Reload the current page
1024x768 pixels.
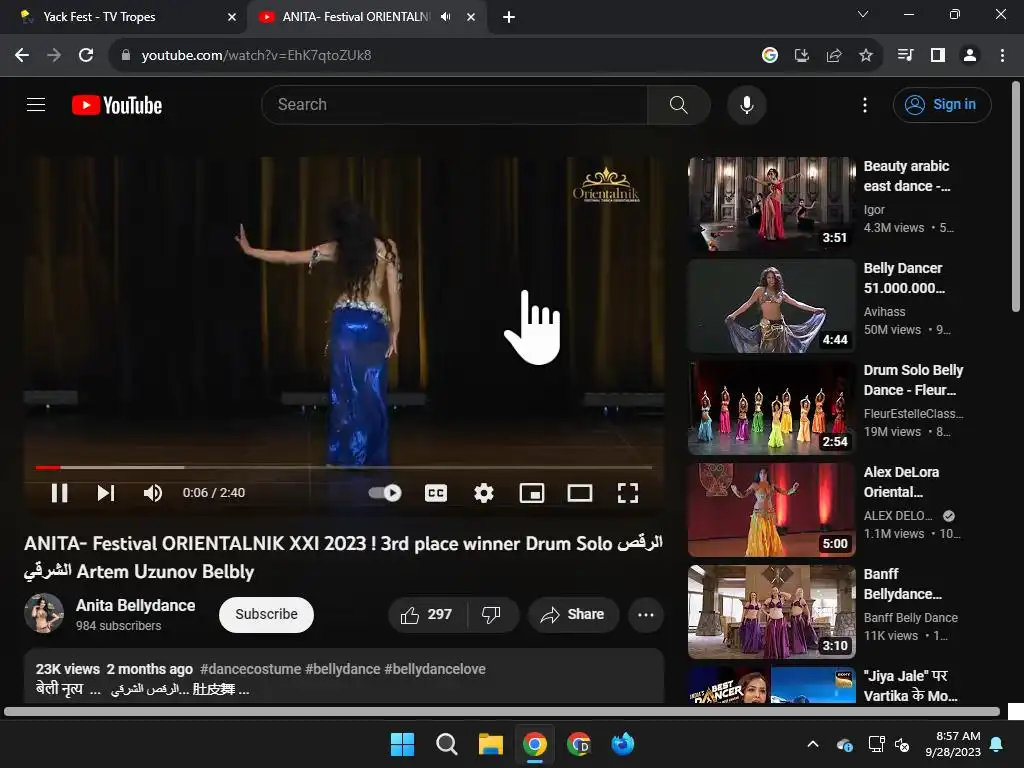point(86,56)
